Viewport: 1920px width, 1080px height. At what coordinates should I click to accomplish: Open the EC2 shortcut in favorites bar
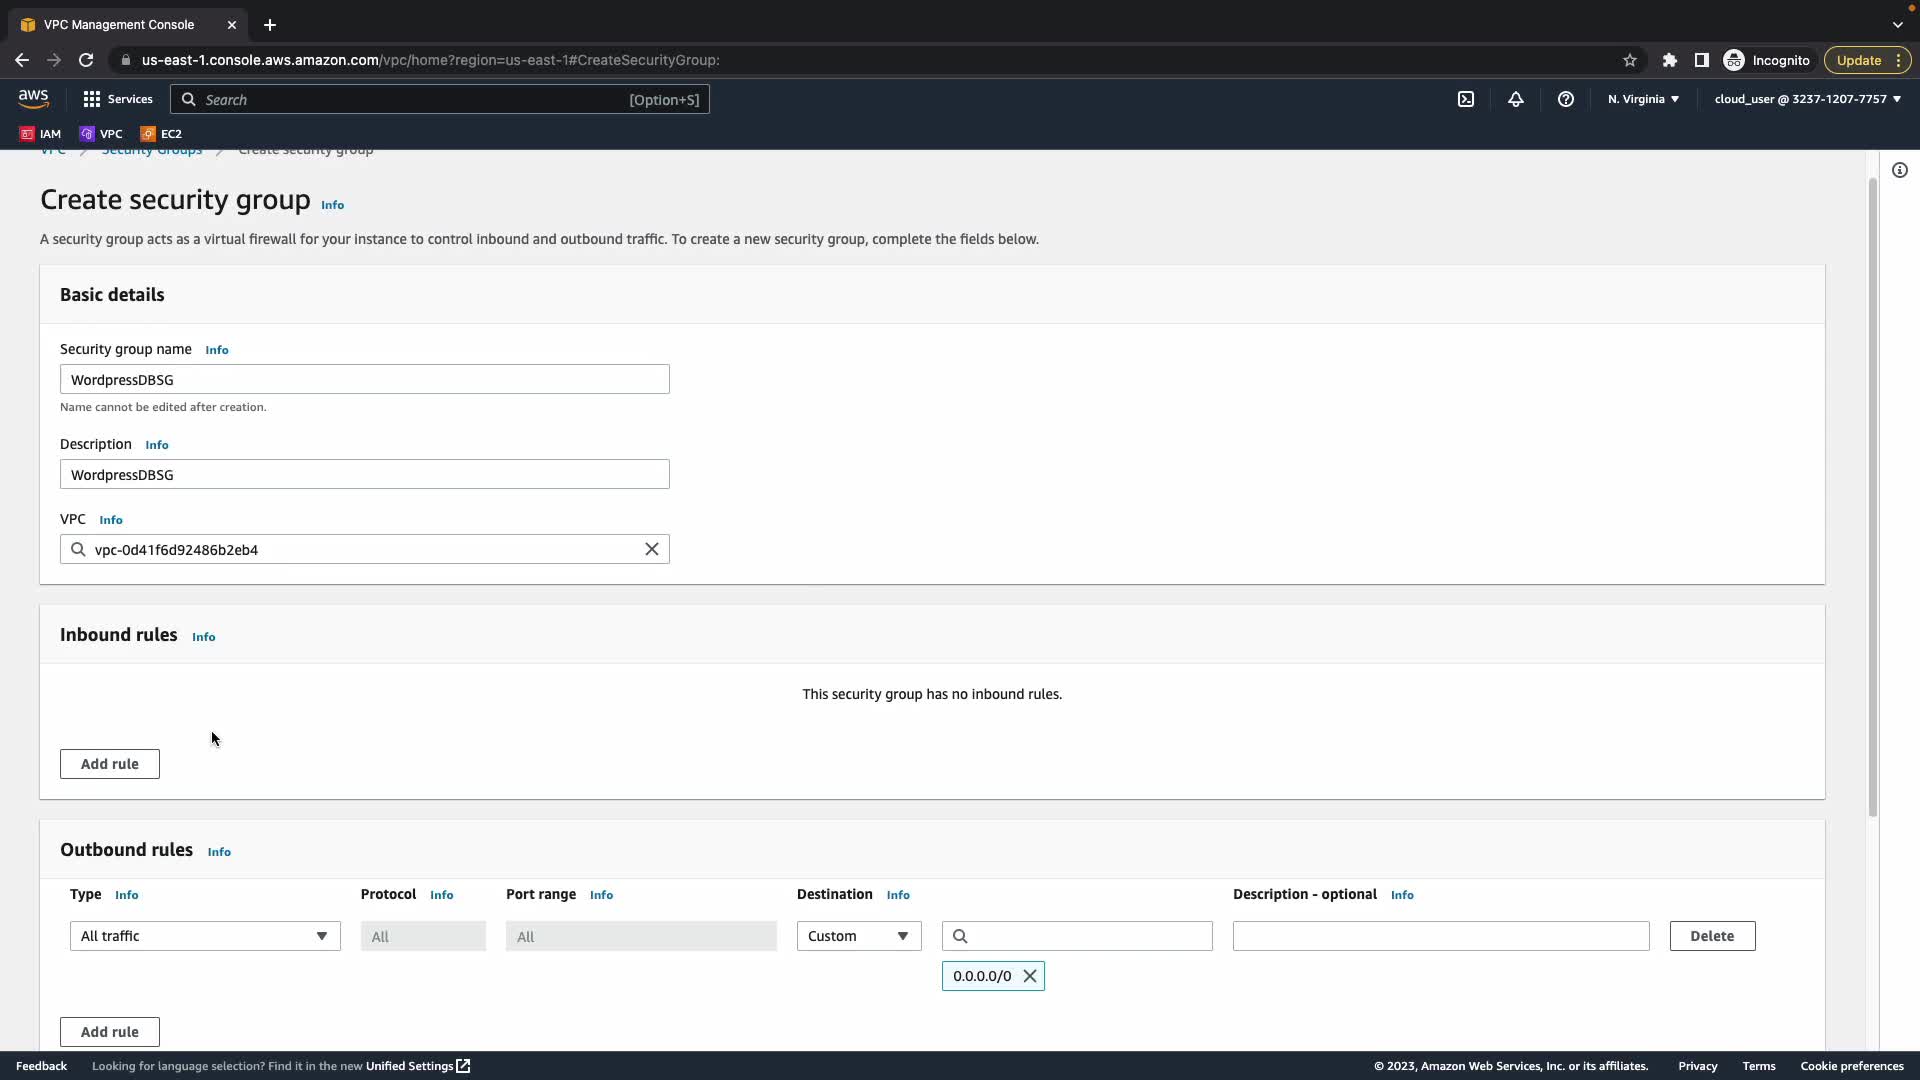coord(161,133)
